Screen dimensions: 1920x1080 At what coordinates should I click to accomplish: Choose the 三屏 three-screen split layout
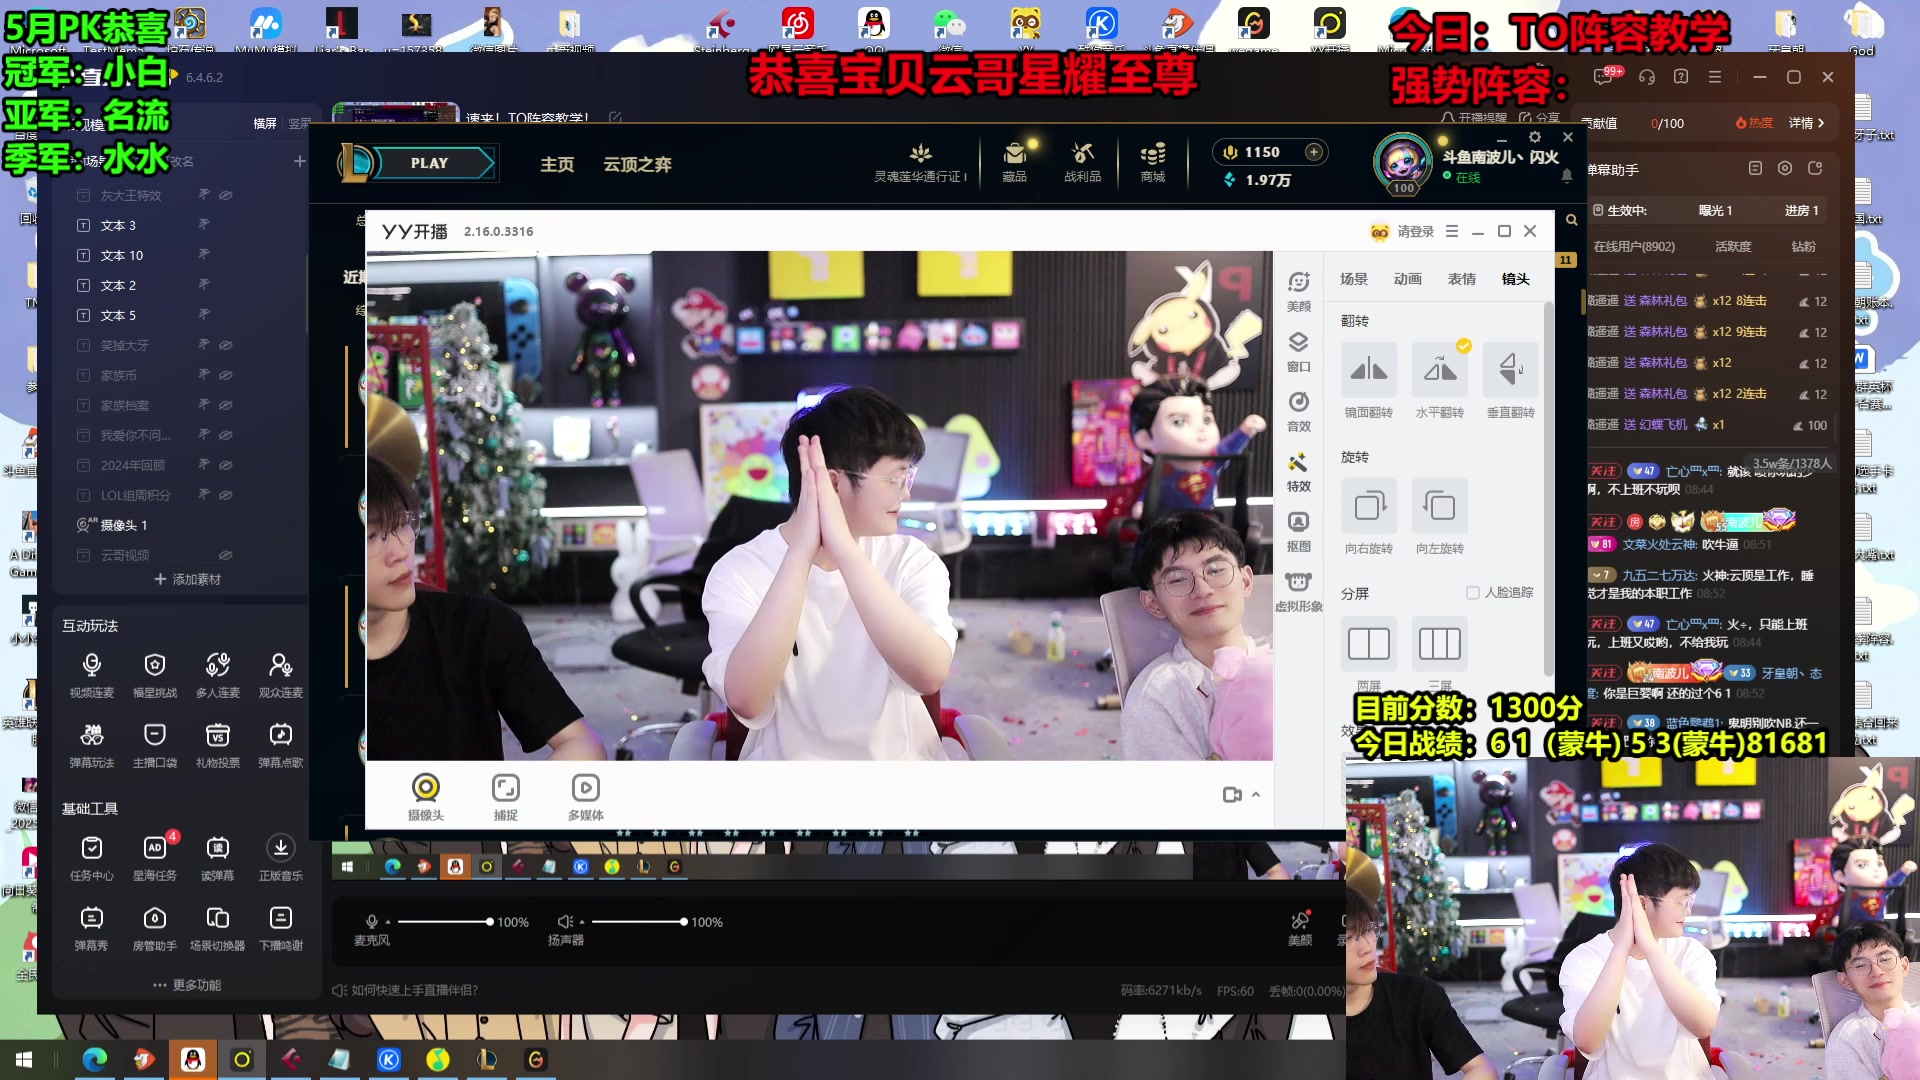point(1439,653)
